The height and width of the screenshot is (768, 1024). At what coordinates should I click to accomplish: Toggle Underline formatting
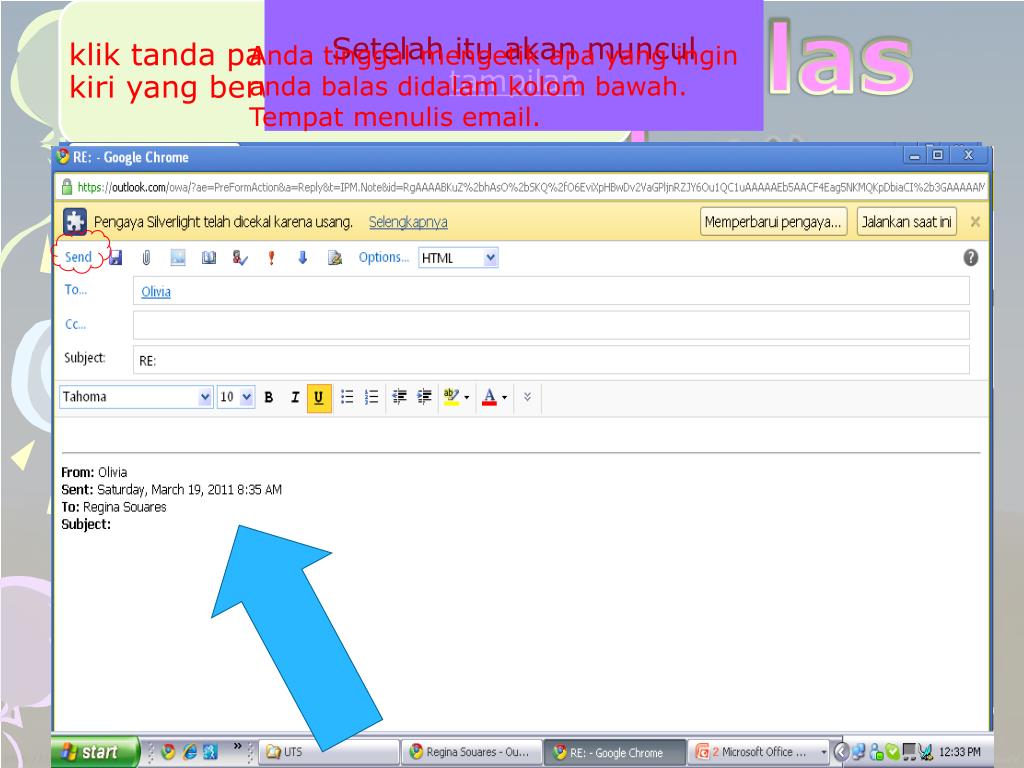319,398
